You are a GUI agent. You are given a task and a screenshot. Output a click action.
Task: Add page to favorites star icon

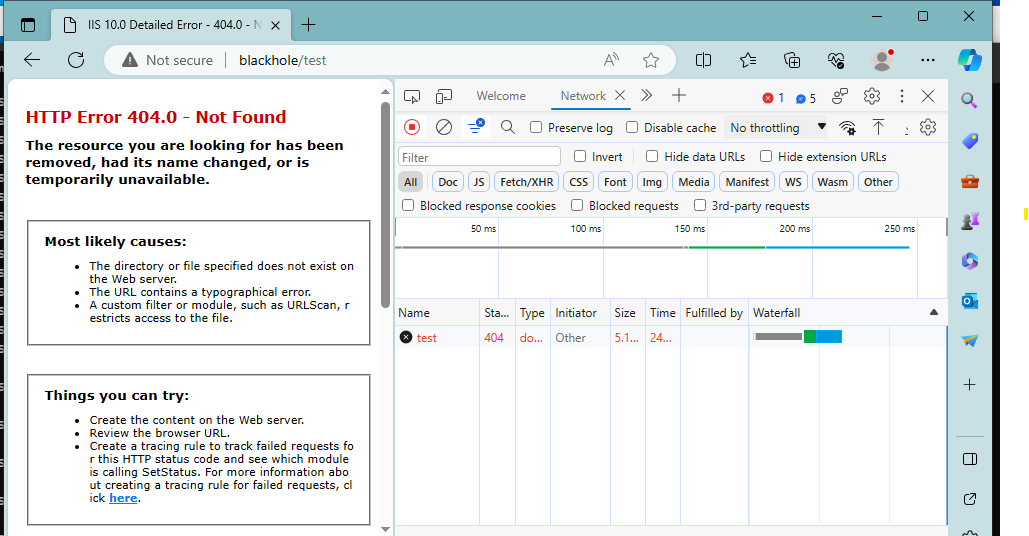(x=650, y=60)
